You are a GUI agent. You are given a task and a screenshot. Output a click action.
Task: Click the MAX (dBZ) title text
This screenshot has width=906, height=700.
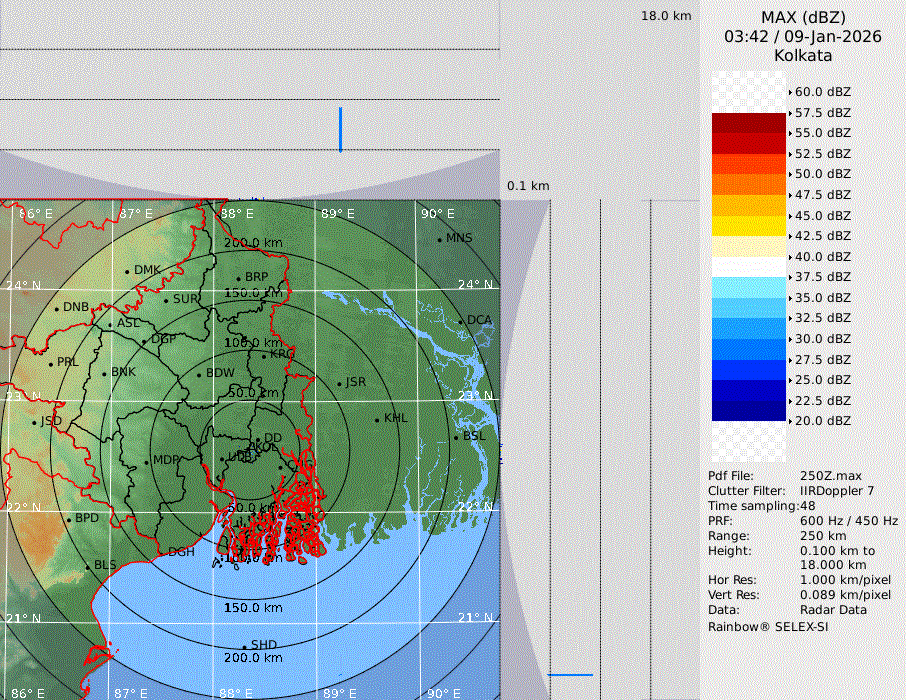tap(803, 17)
